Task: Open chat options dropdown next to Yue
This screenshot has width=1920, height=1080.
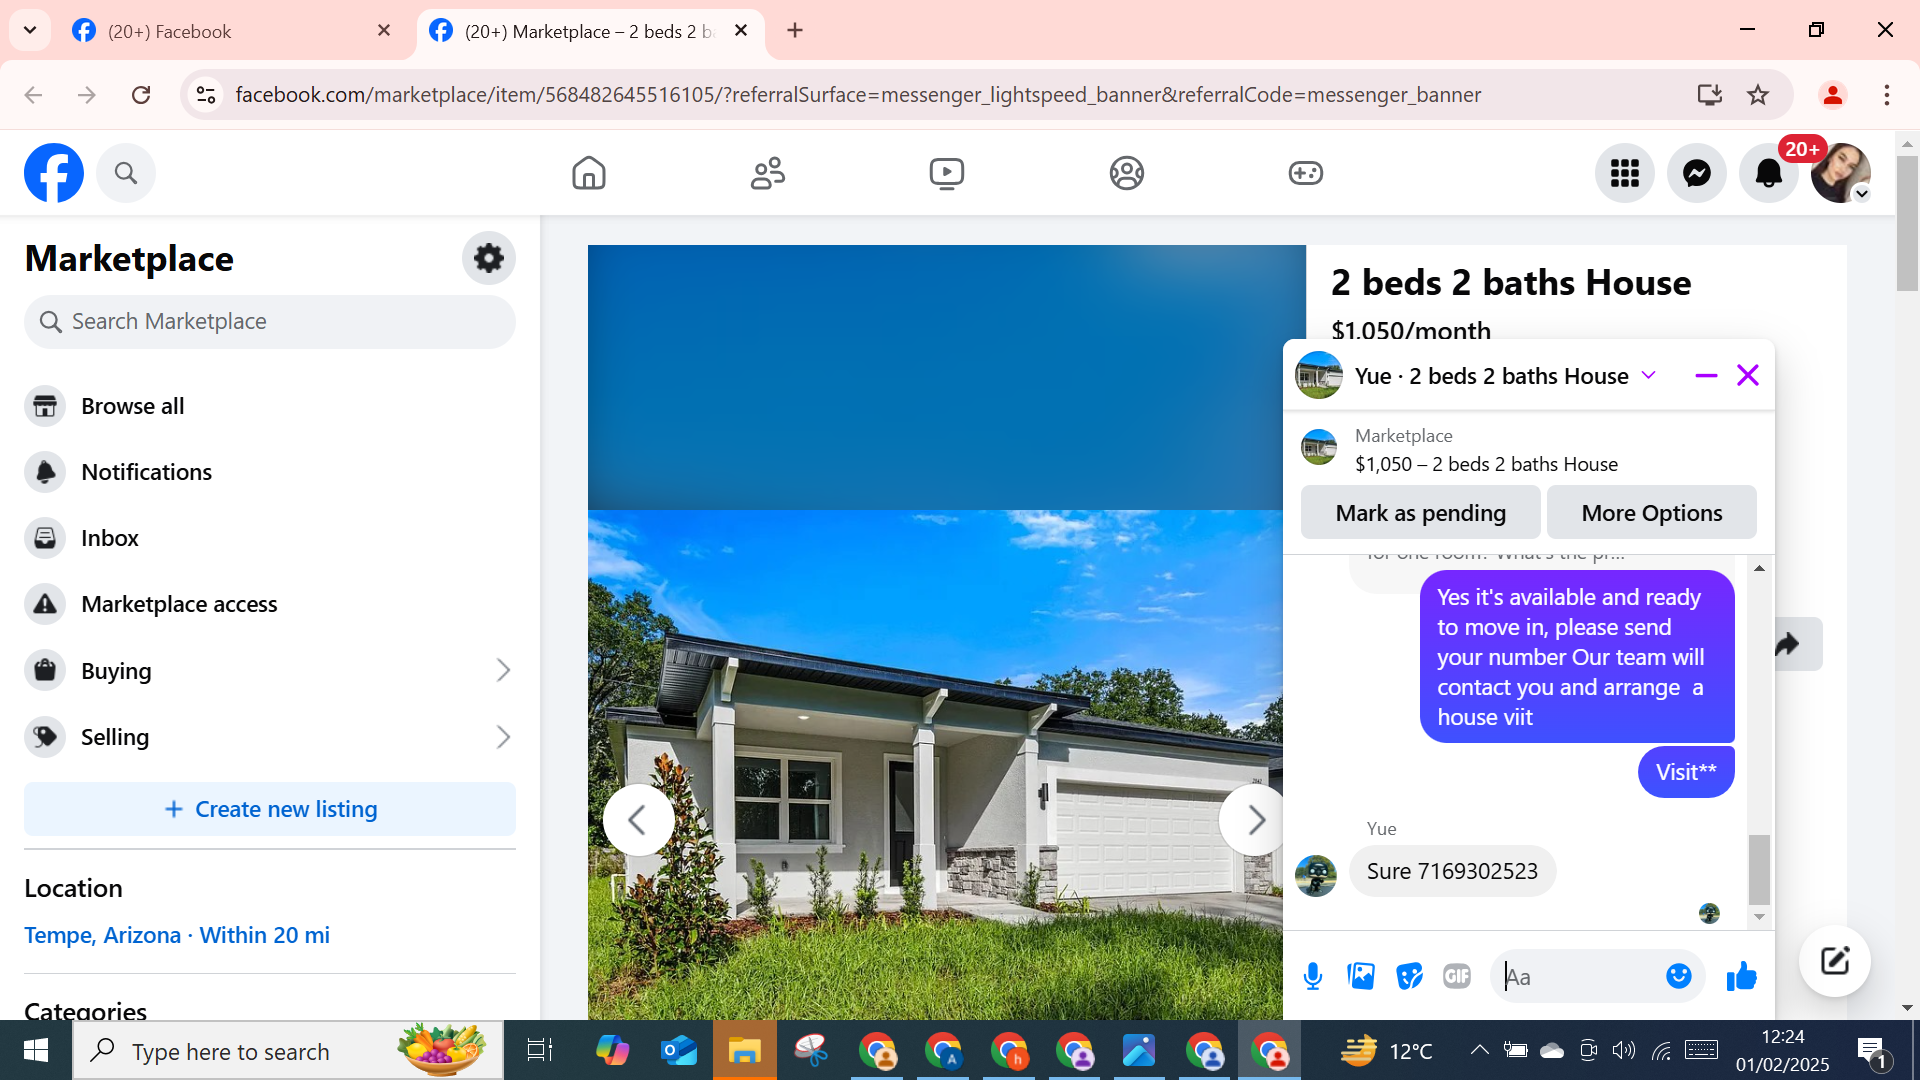Action: pyautogui.click(x=1649, y=376)
